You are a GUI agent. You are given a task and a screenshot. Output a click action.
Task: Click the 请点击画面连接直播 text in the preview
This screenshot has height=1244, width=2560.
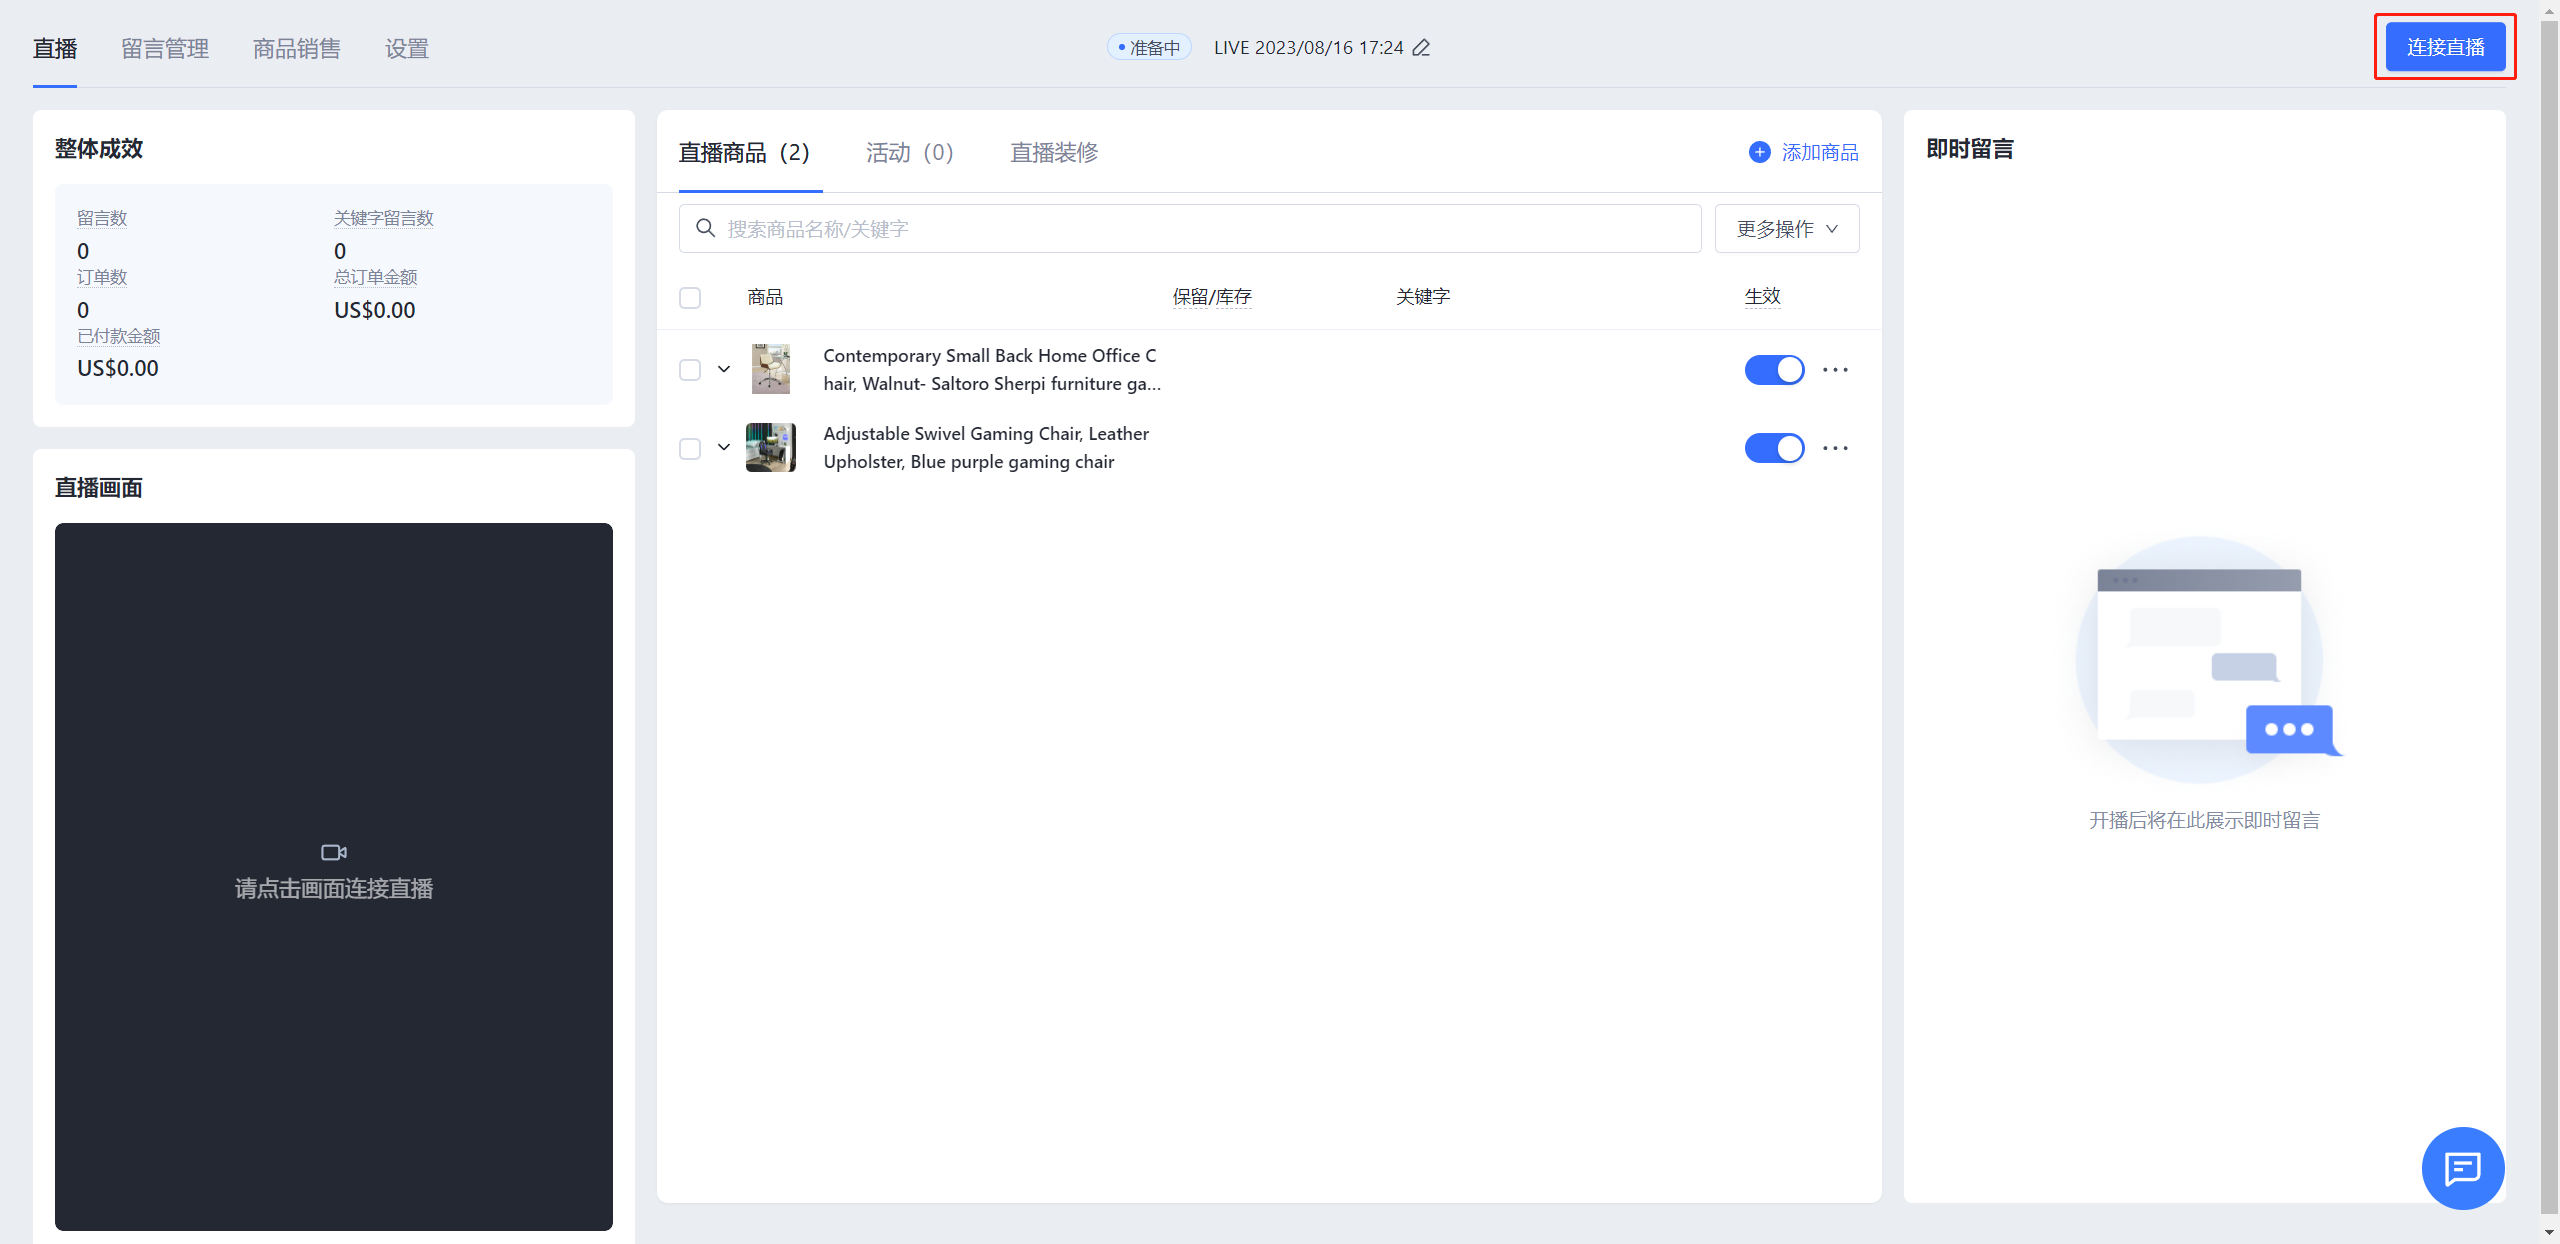(x=334, y=889)
